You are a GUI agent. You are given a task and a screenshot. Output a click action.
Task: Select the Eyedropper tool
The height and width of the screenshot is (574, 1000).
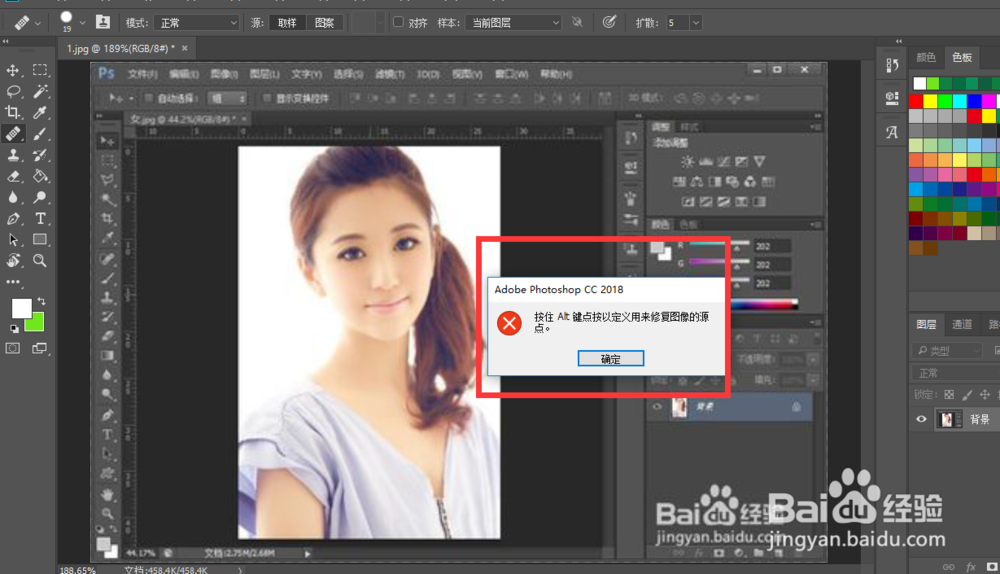click(x=40, y=112)
